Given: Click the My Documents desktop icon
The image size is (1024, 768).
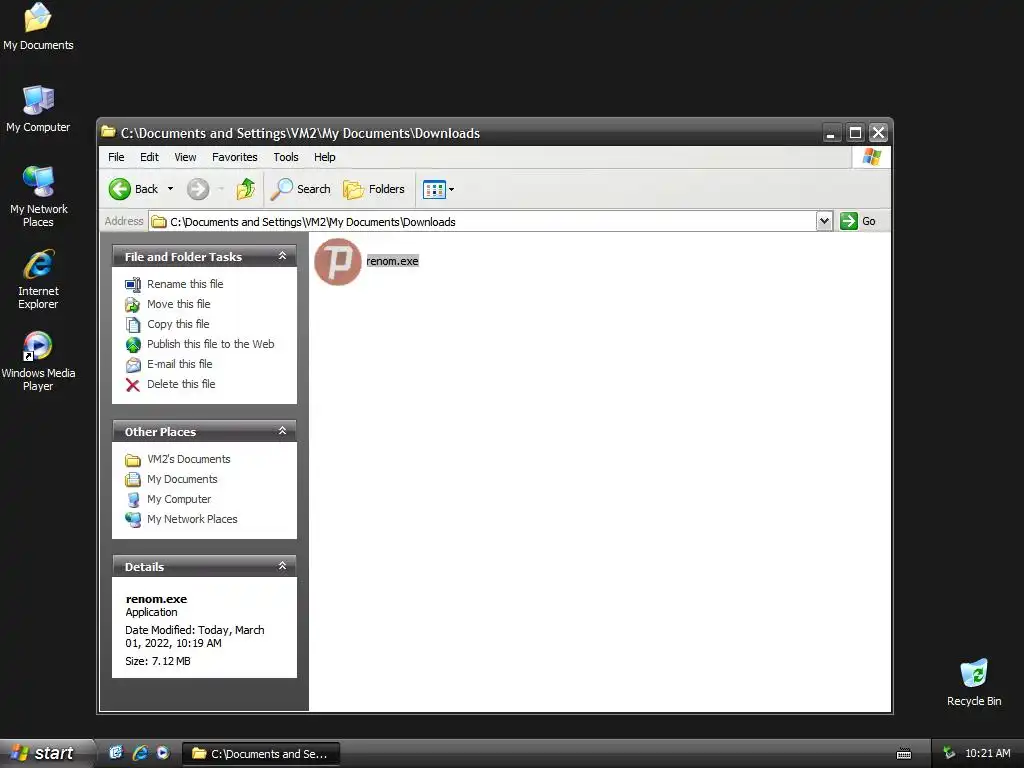Looking at the screenshot, I should [x=38, y=26].
